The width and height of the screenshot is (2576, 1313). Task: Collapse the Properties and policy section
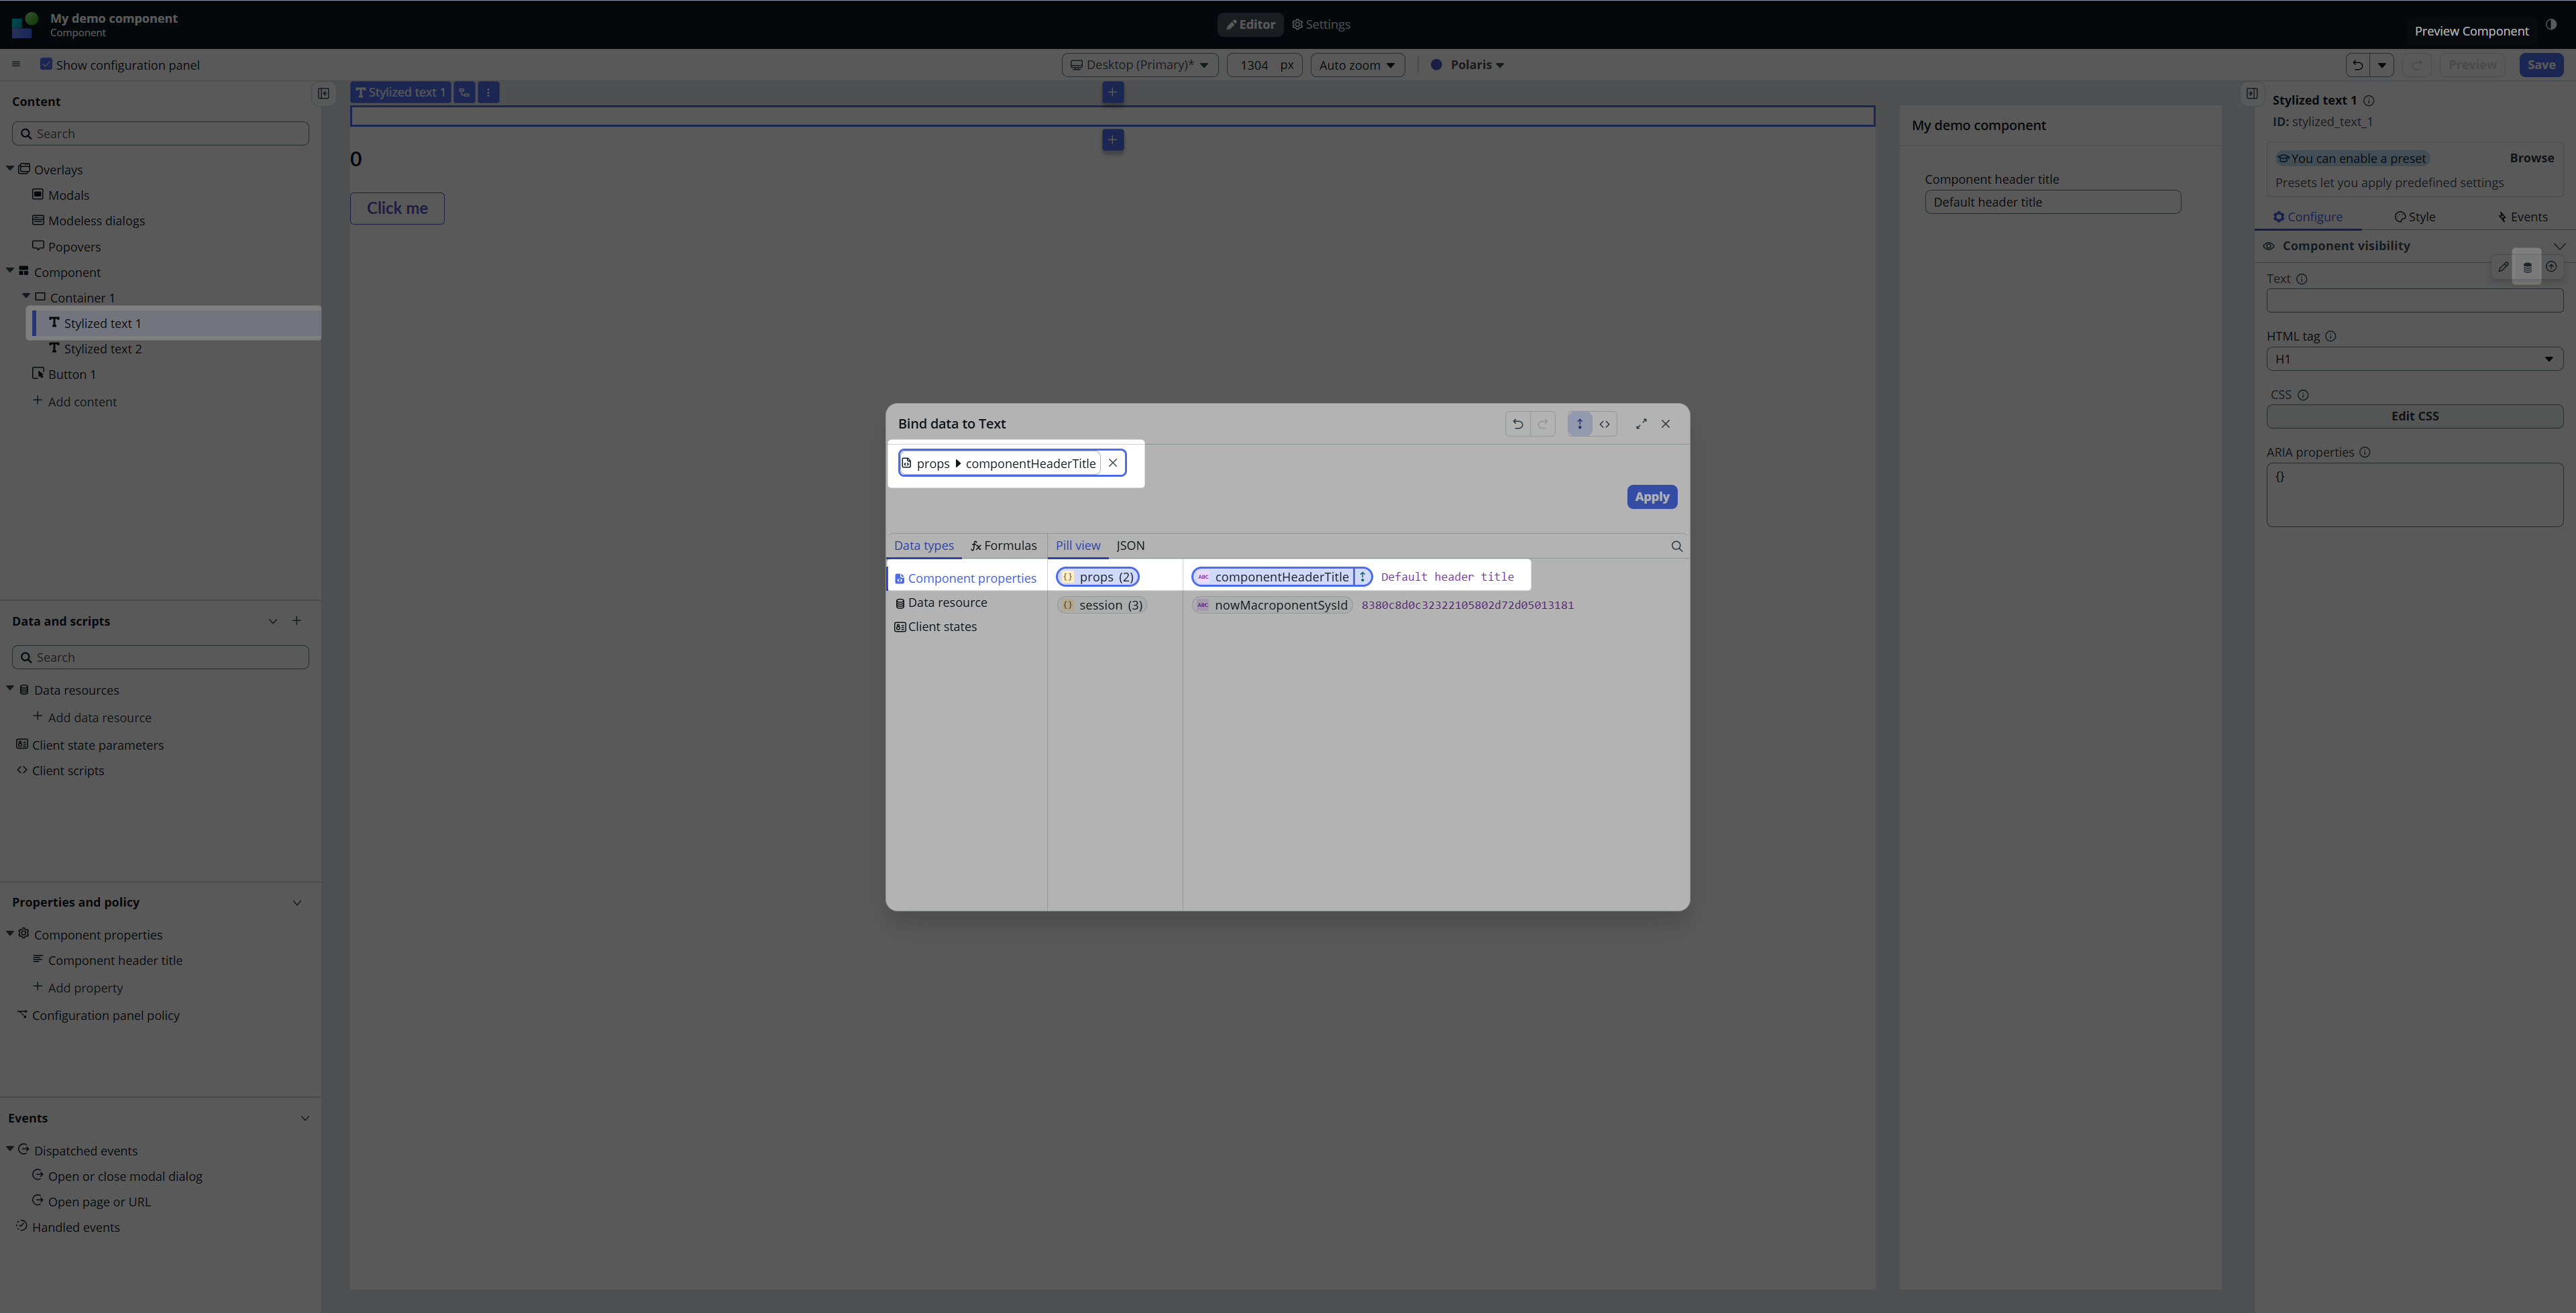297,903
